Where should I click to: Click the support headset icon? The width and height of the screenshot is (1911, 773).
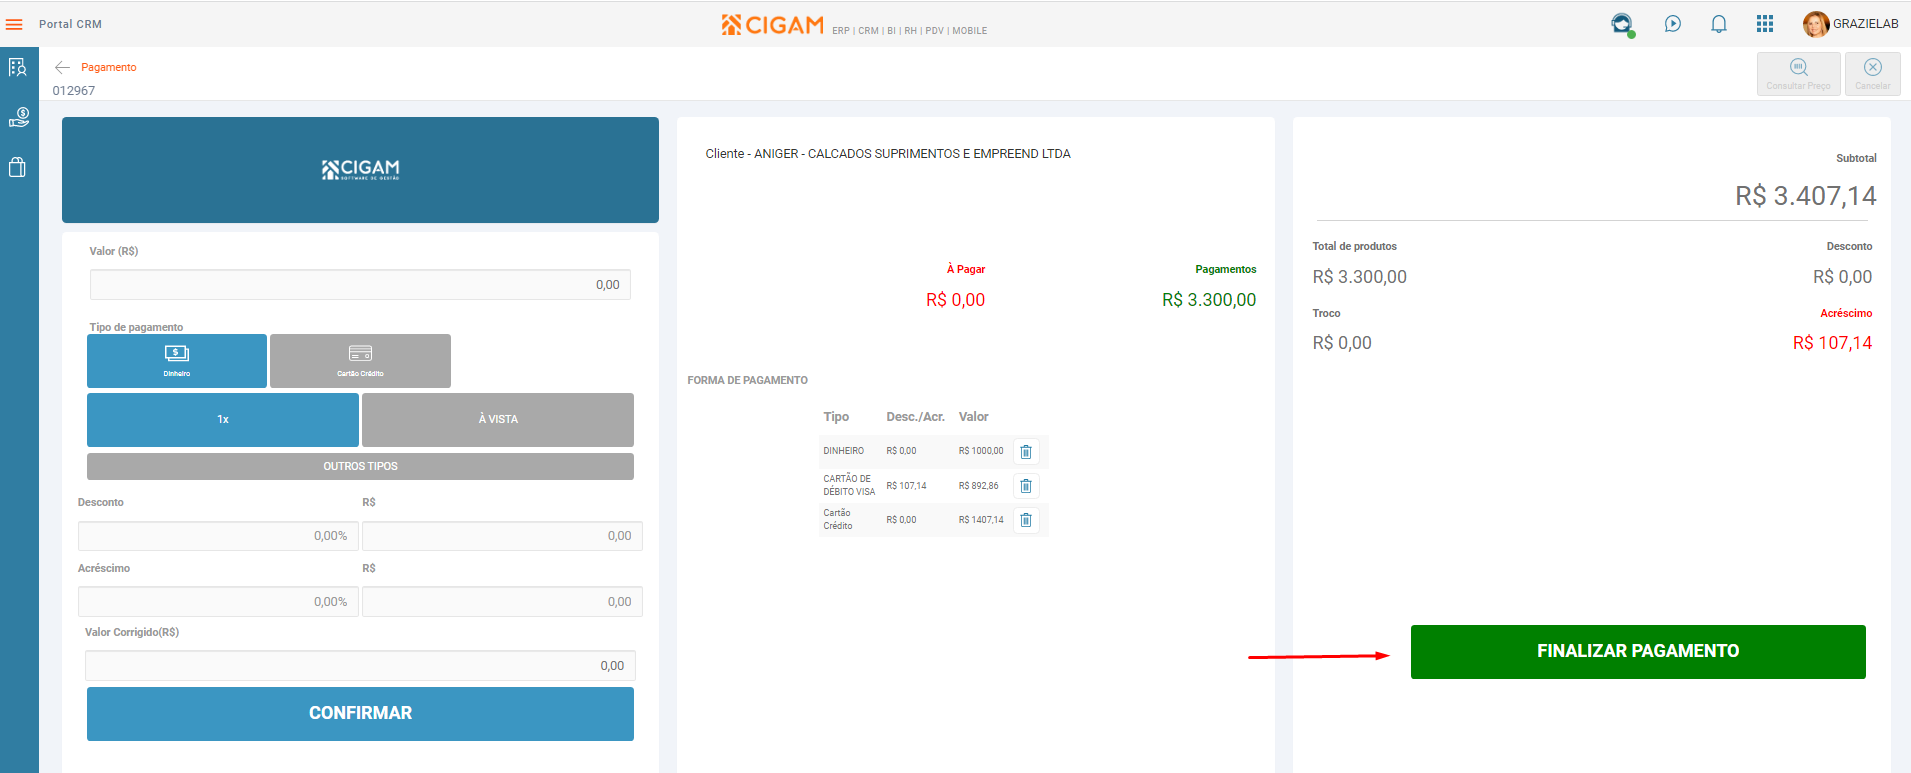(x=1622, y=24)
